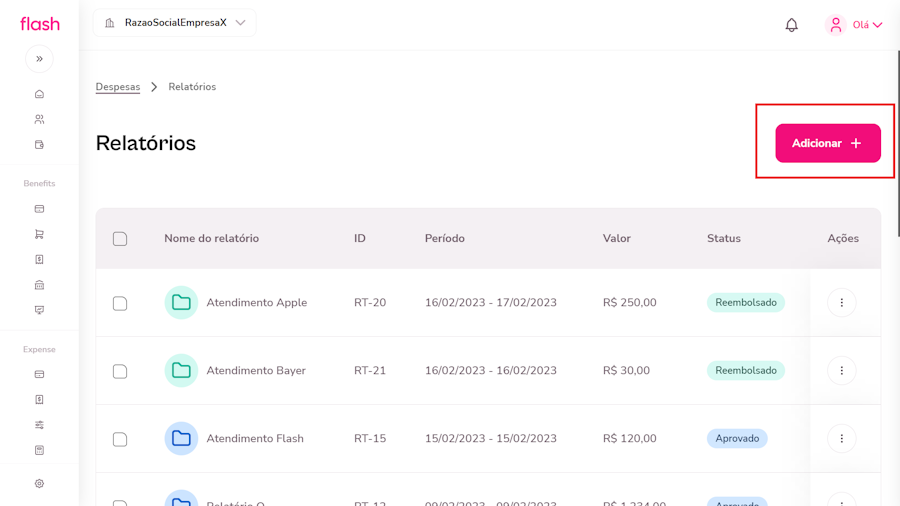Screen dimensions: 900x506
Task: Check the Atendimento Apple row checkbox
Action: point(120,303)
